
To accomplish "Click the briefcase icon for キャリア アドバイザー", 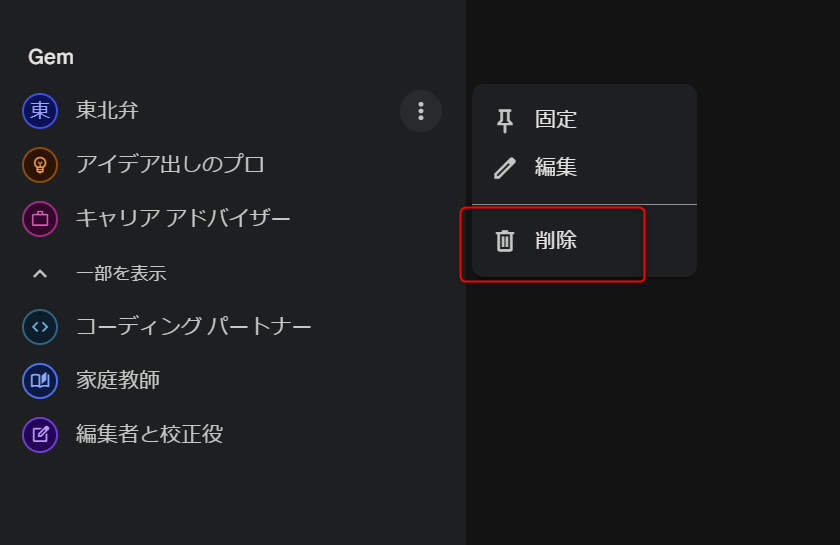I will click(x=40, y=219).
